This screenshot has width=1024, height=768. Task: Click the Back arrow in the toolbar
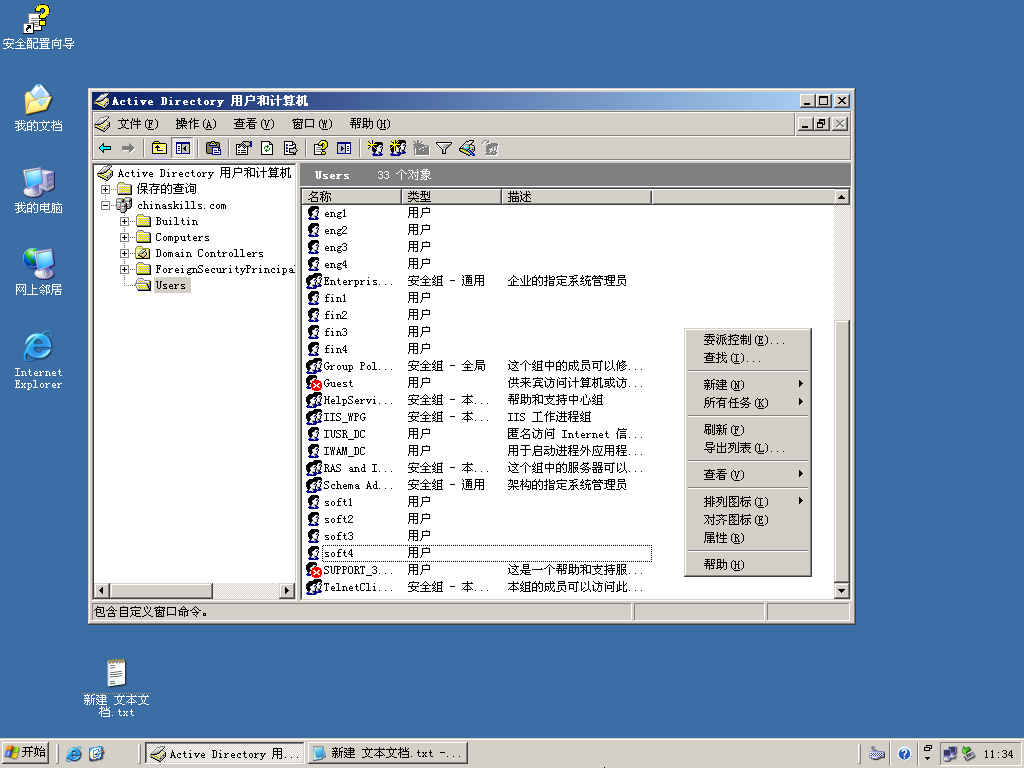(x=105, y=148)
